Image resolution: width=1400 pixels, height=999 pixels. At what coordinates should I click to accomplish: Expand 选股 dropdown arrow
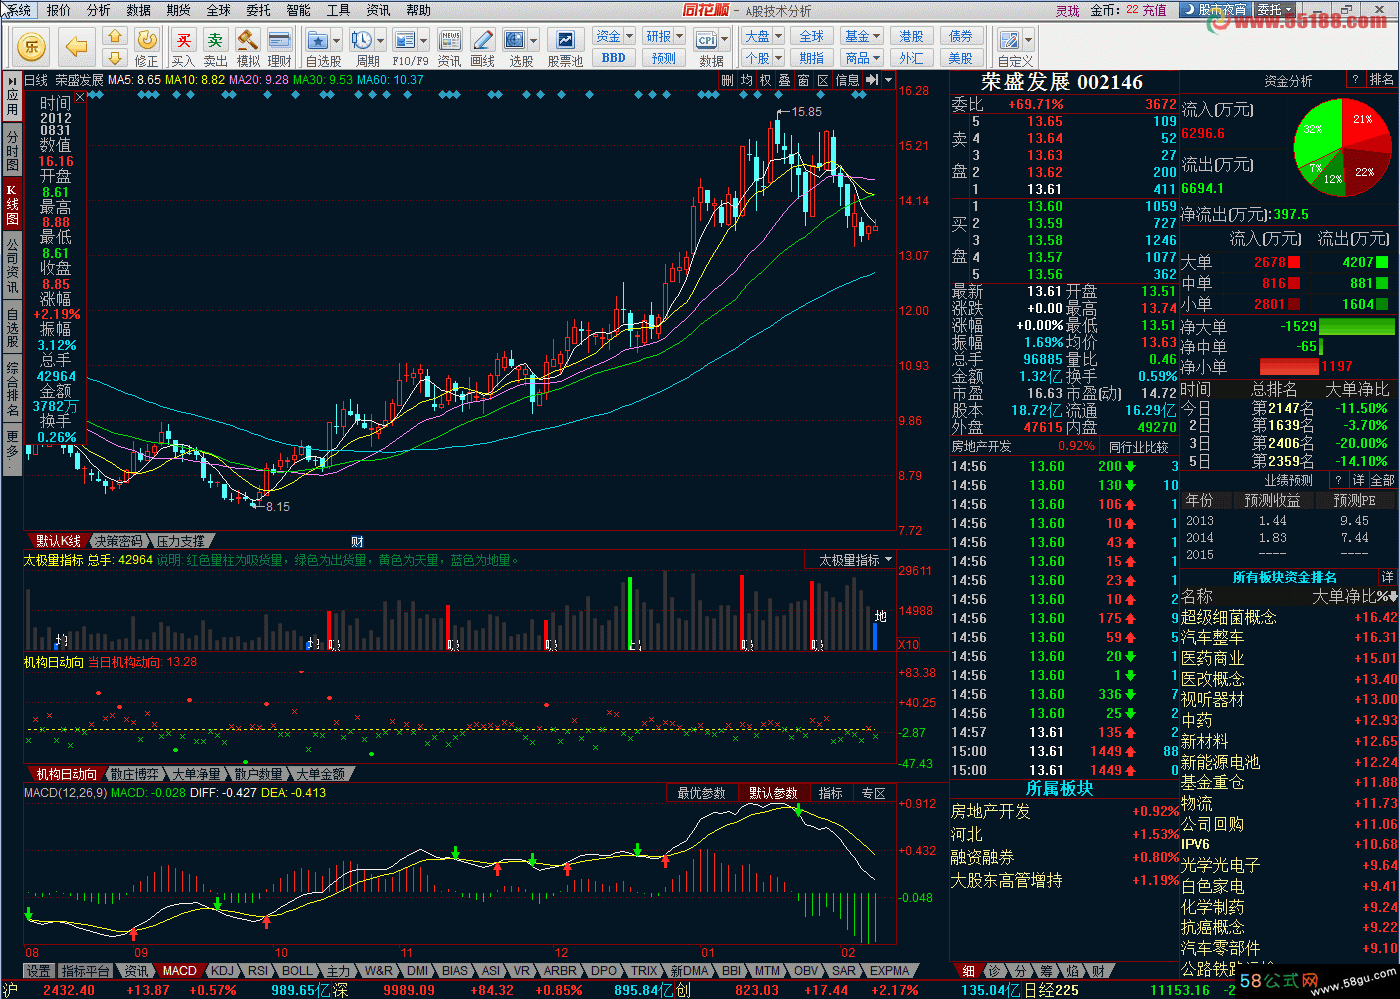[534, 41]
